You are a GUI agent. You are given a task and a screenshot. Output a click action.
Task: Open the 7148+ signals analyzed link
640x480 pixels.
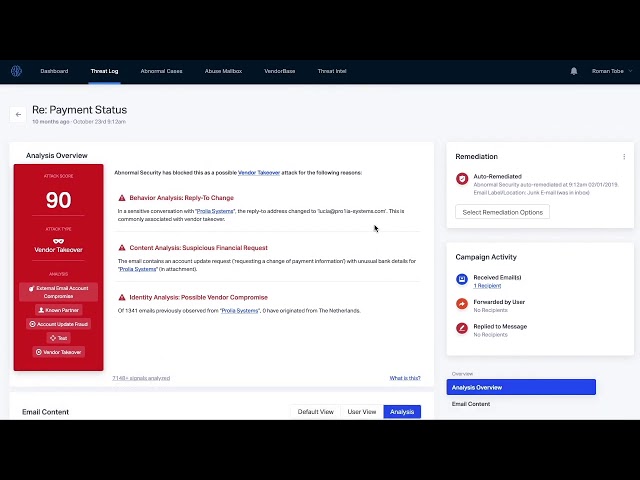(141, 378)
